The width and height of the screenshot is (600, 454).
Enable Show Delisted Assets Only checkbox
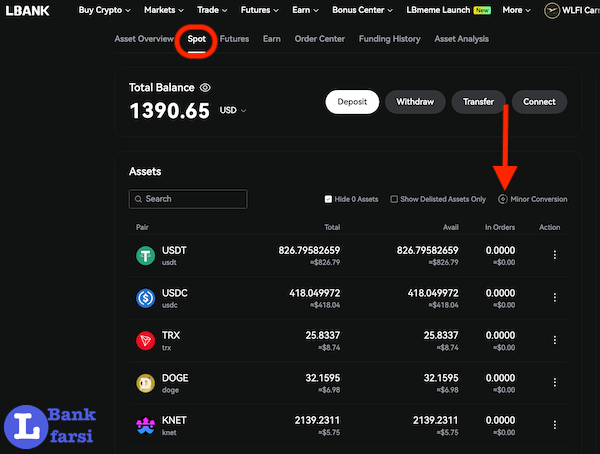[394, 199]
